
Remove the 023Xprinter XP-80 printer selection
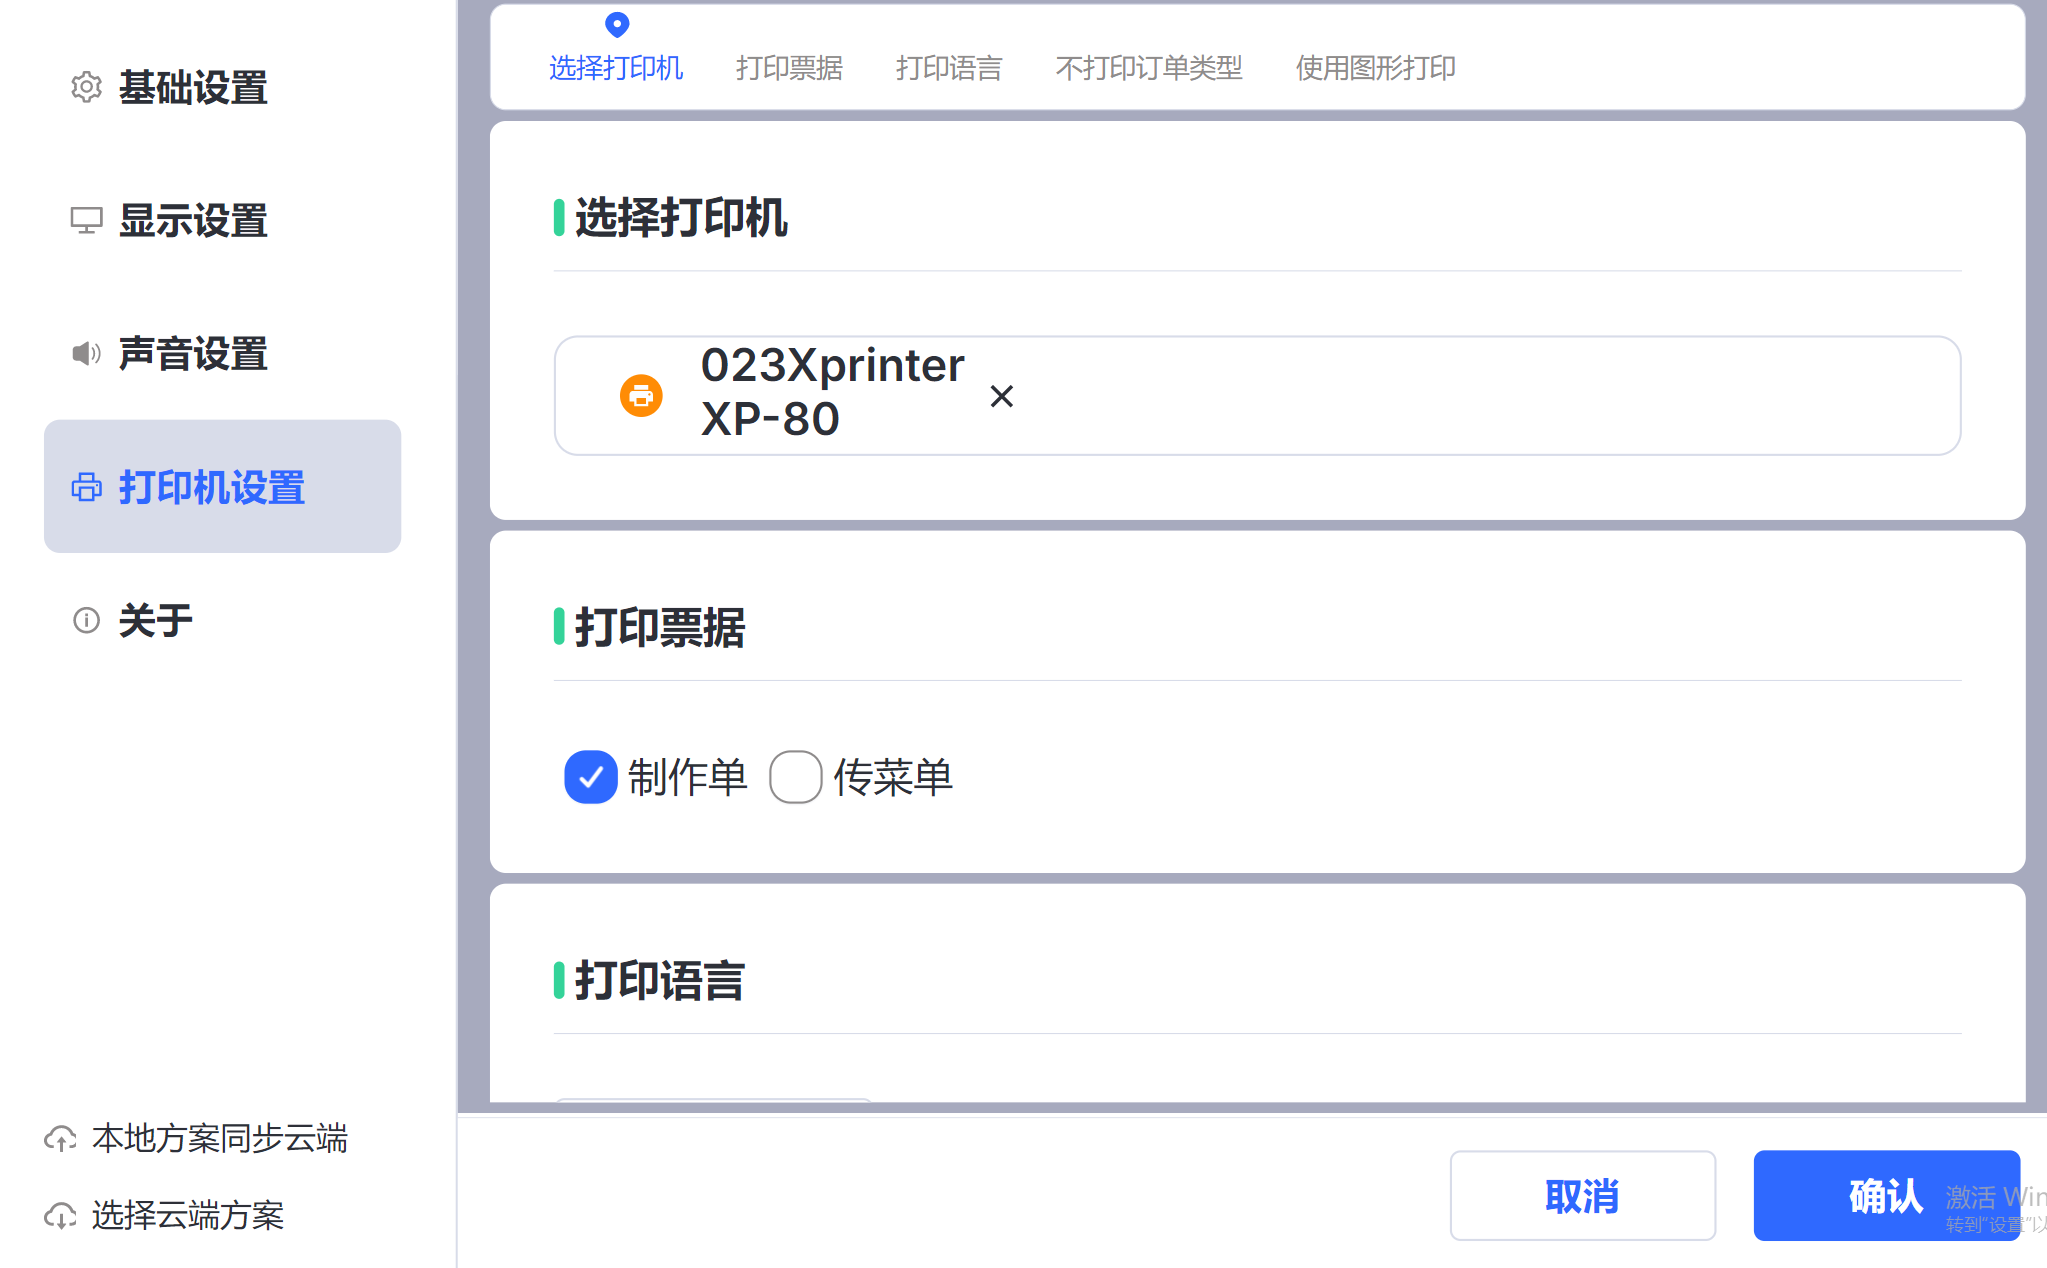pos(1001,396)
